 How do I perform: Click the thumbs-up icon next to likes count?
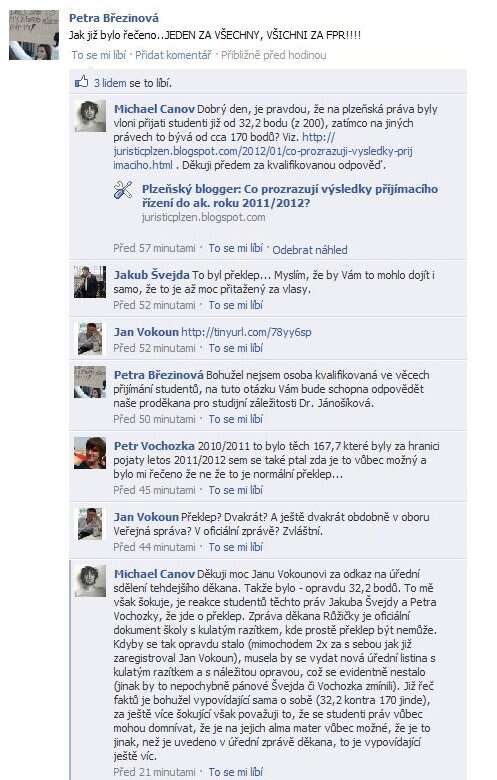tap(81, 82)
